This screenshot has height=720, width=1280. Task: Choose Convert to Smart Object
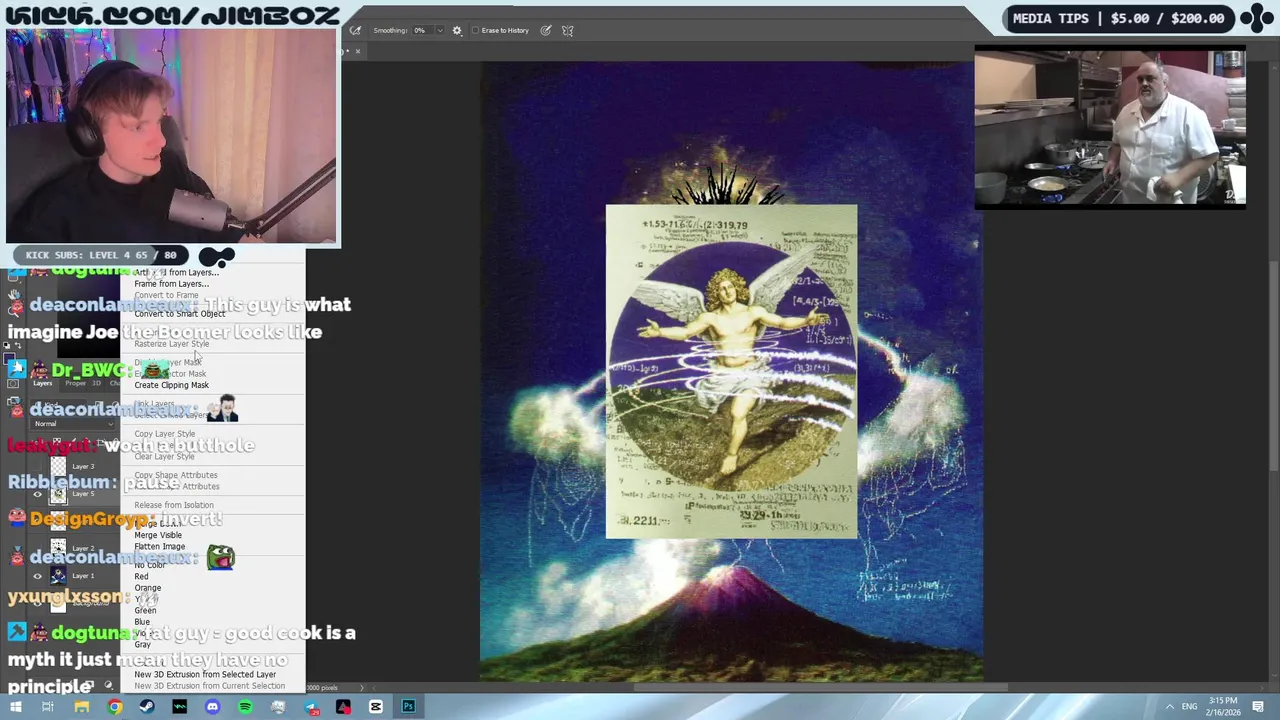click(179, 314)
